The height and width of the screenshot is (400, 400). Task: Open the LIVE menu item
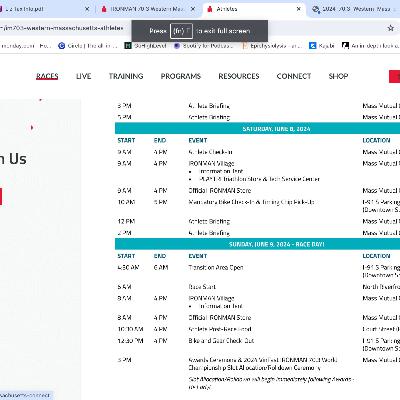84,76
